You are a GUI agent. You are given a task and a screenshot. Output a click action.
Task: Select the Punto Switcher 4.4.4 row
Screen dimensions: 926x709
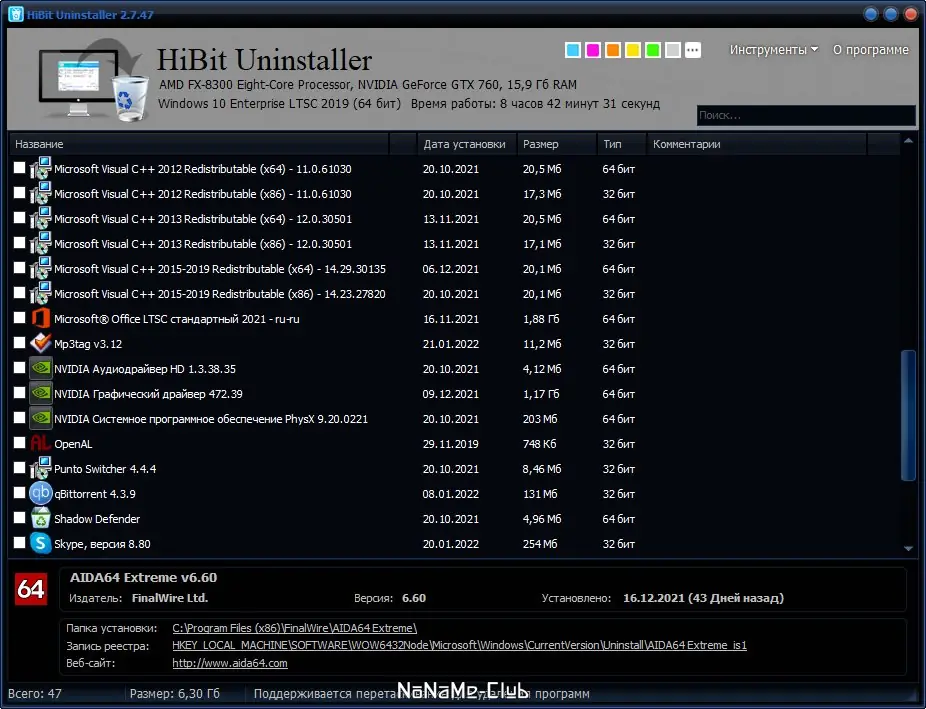click(x=455, y=469)
